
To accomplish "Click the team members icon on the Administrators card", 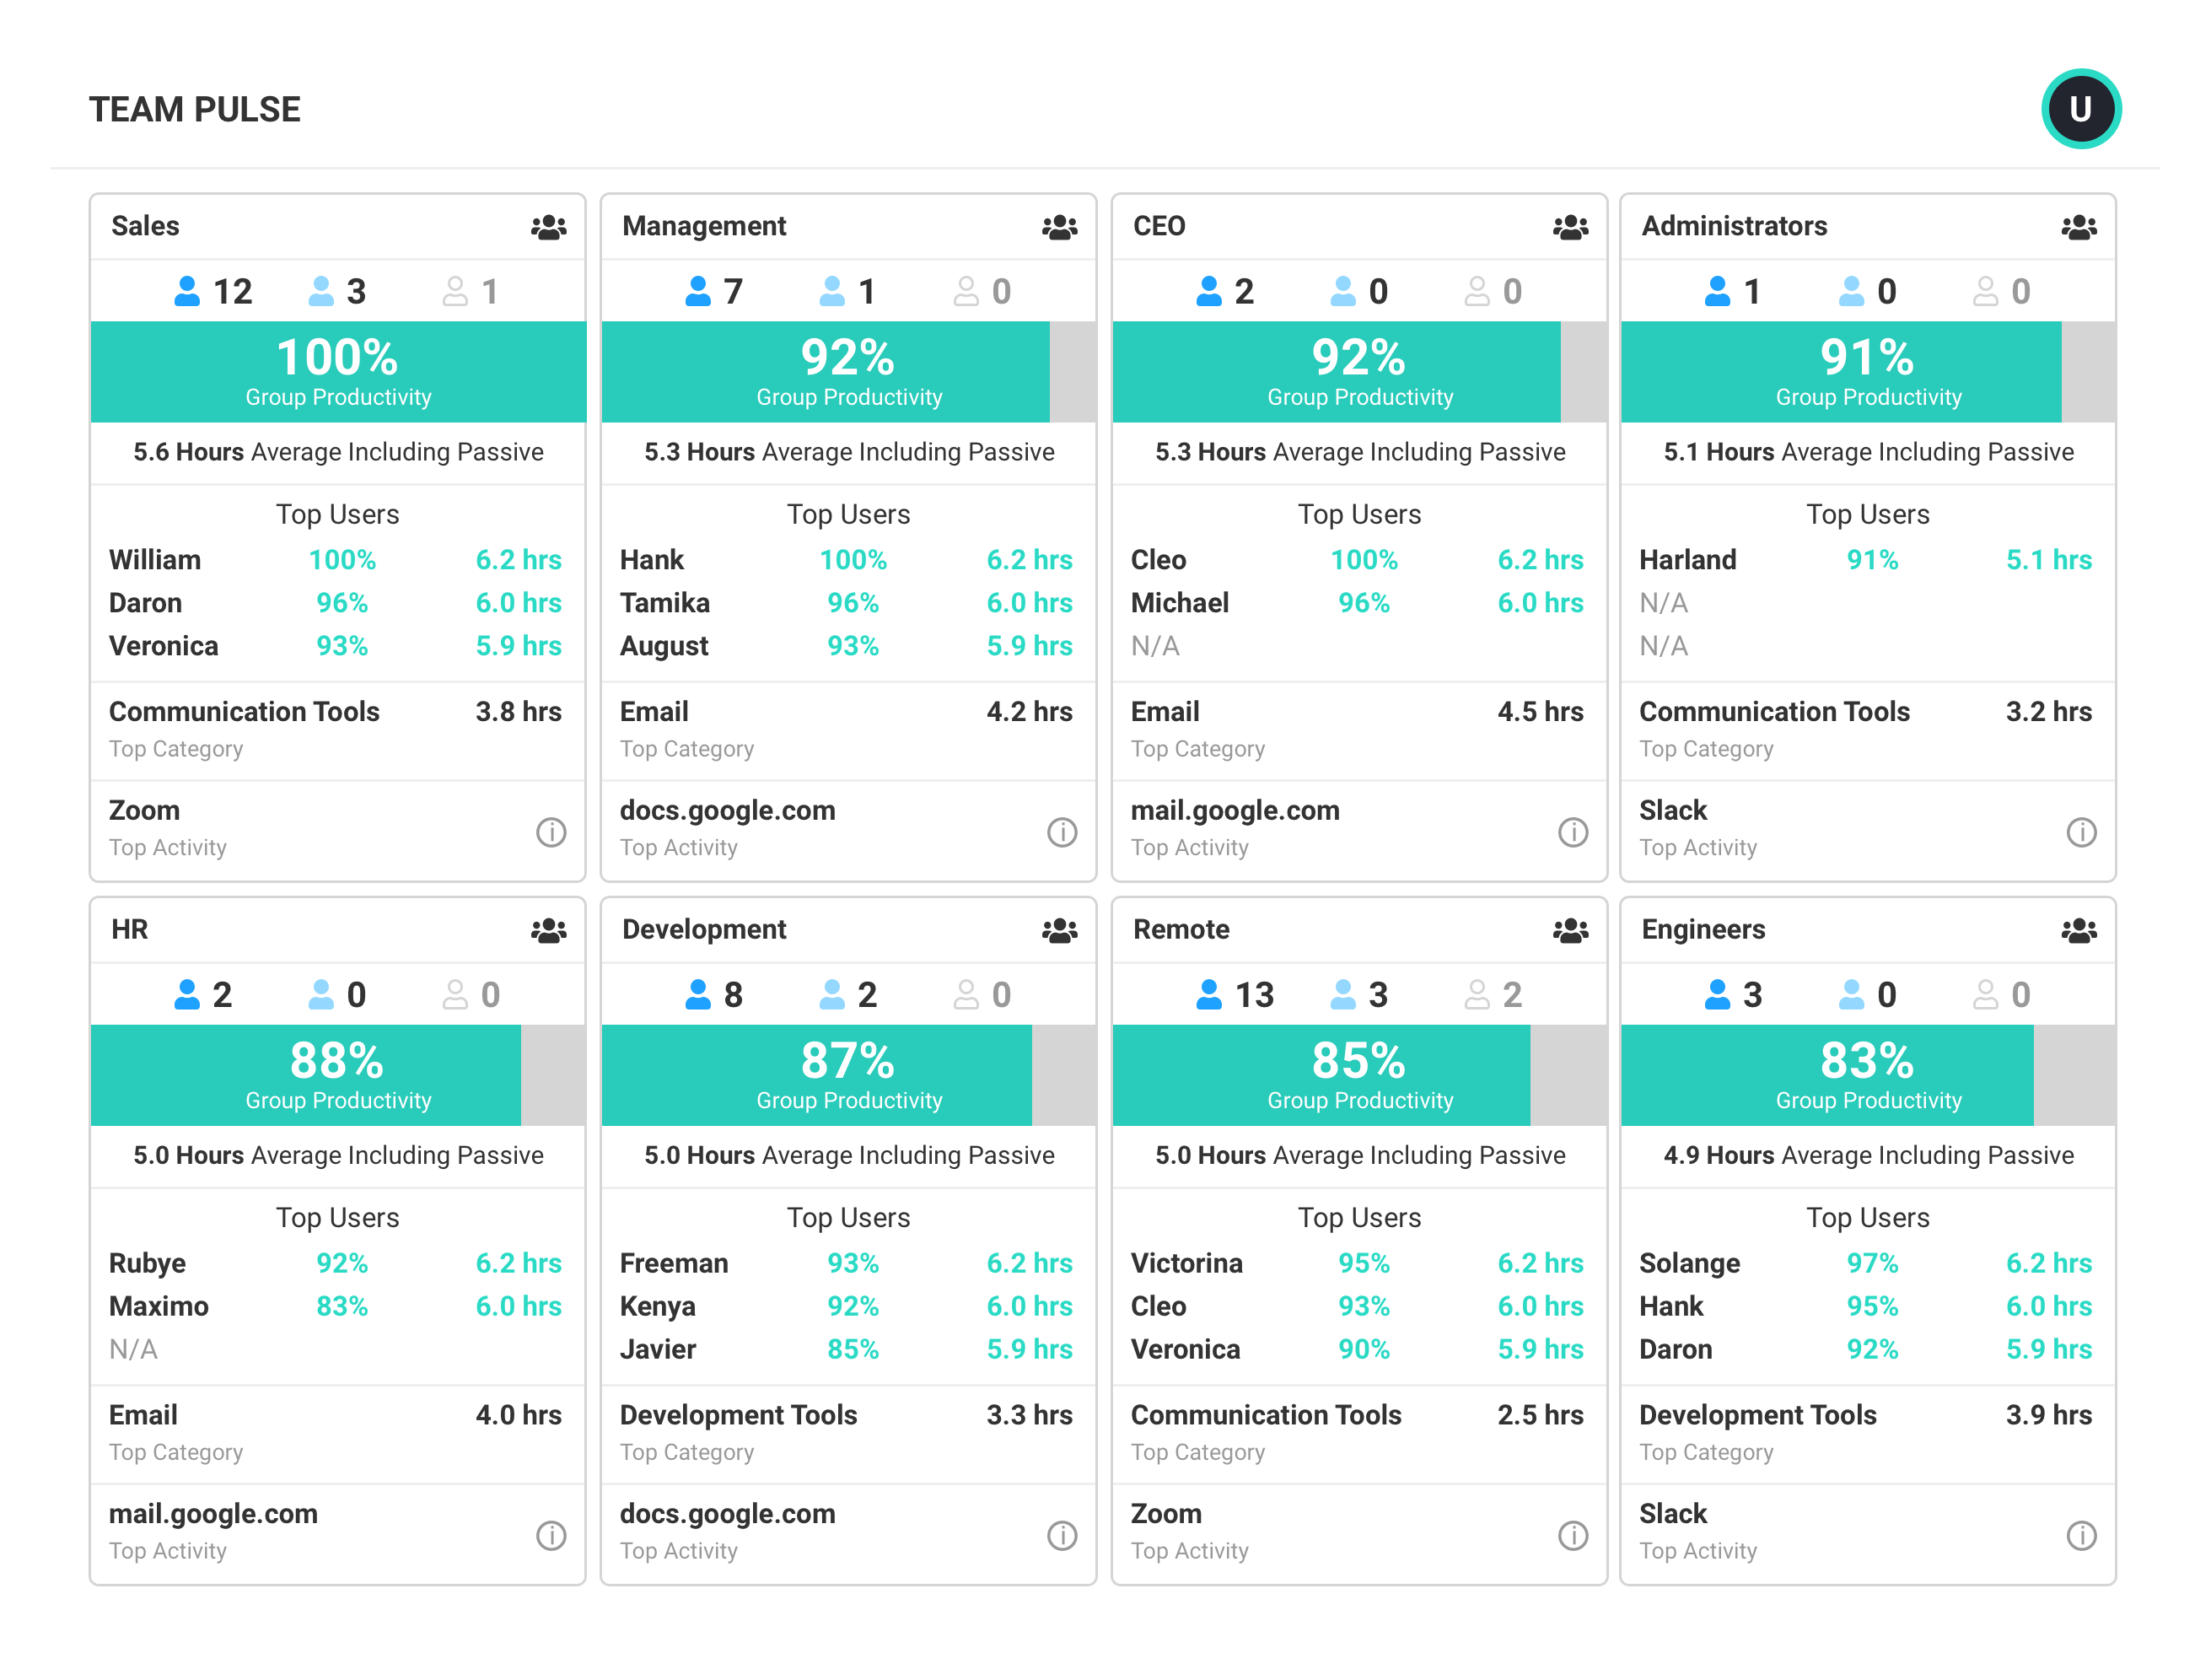I will (x=2081, y=227).
